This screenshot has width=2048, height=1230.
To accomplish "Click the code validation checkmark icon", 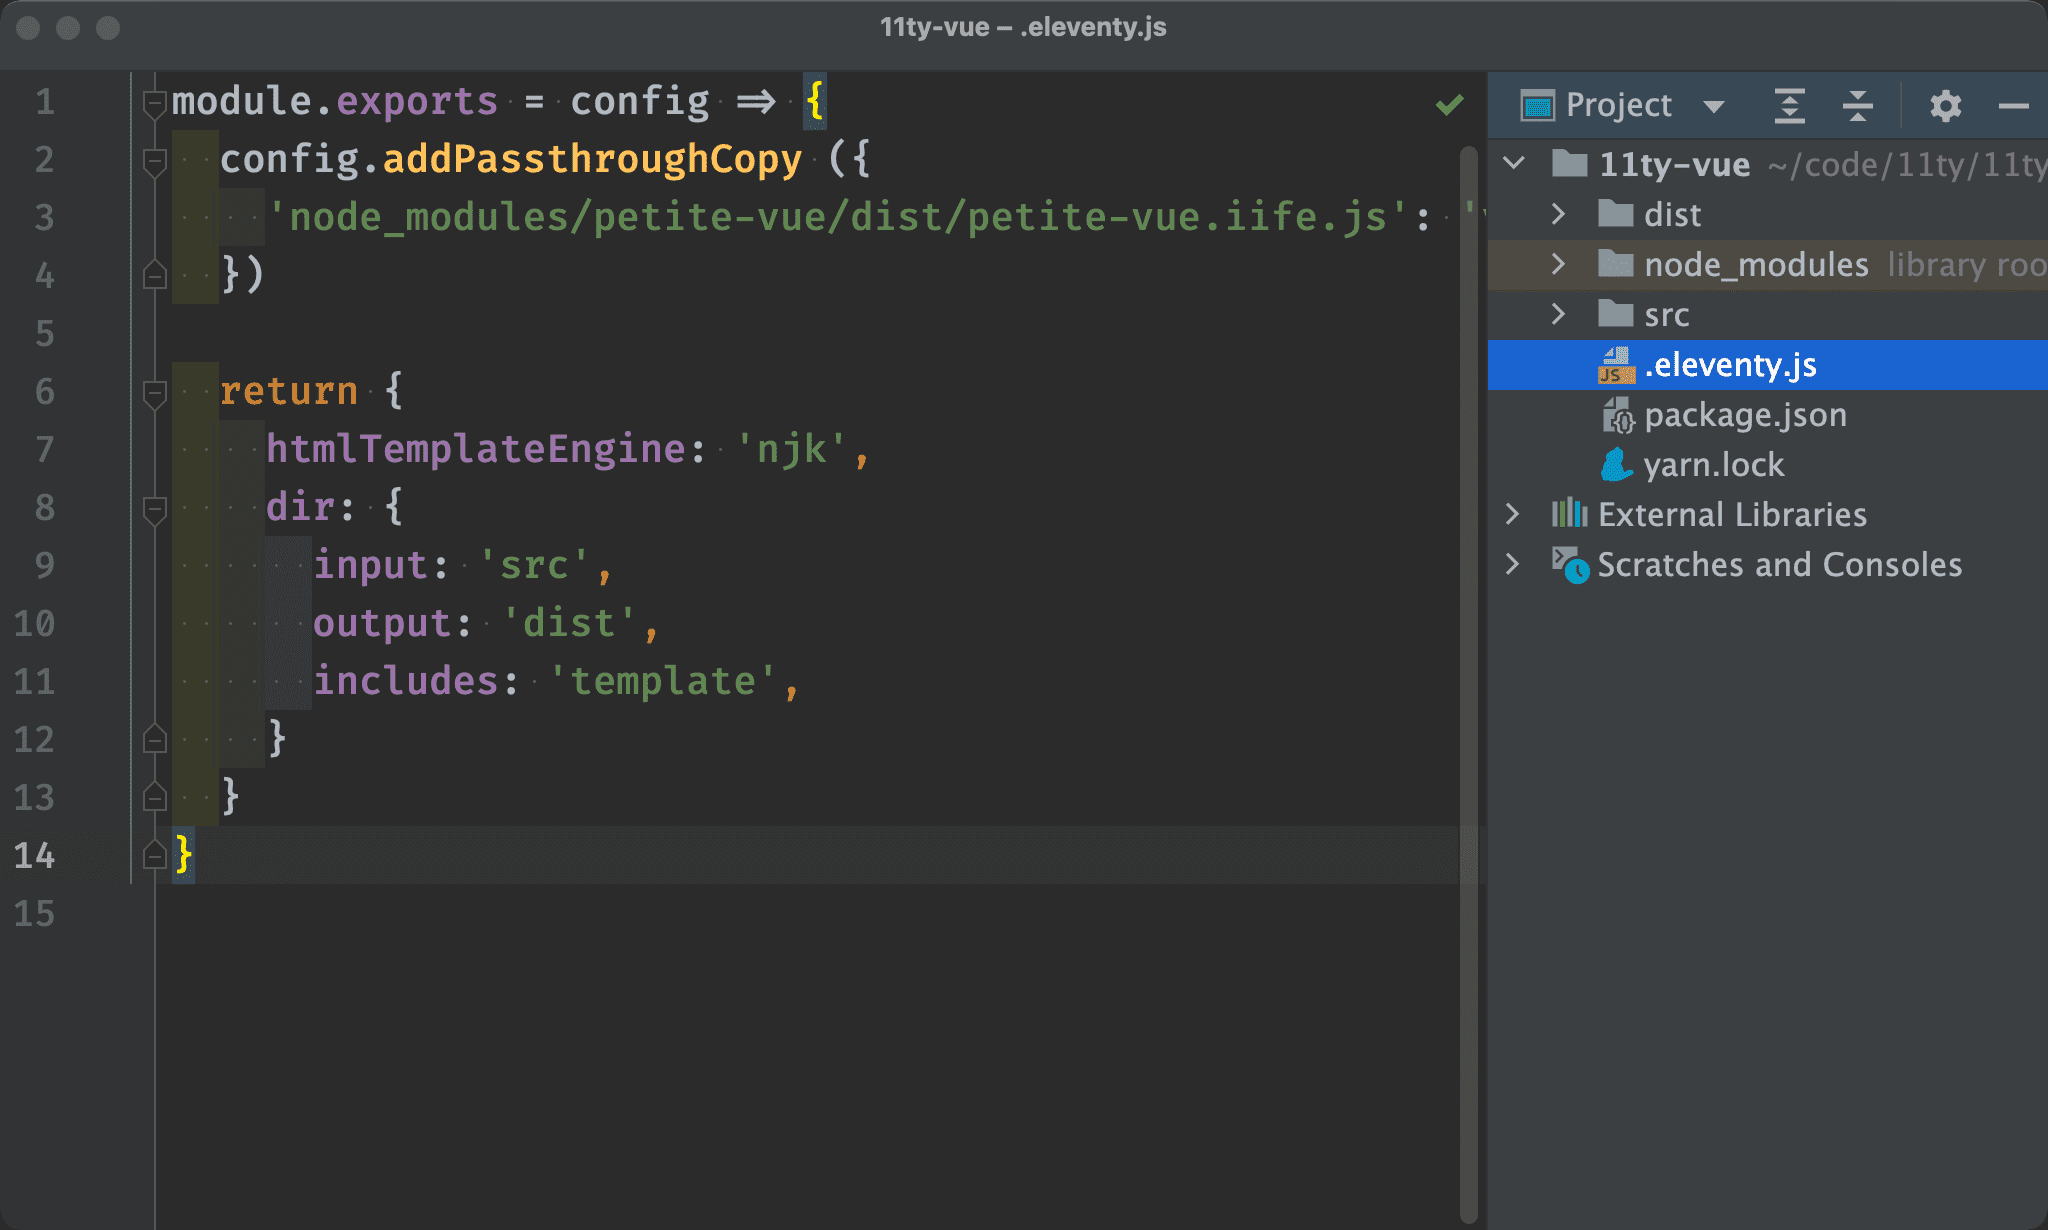I will (1450, 105).
